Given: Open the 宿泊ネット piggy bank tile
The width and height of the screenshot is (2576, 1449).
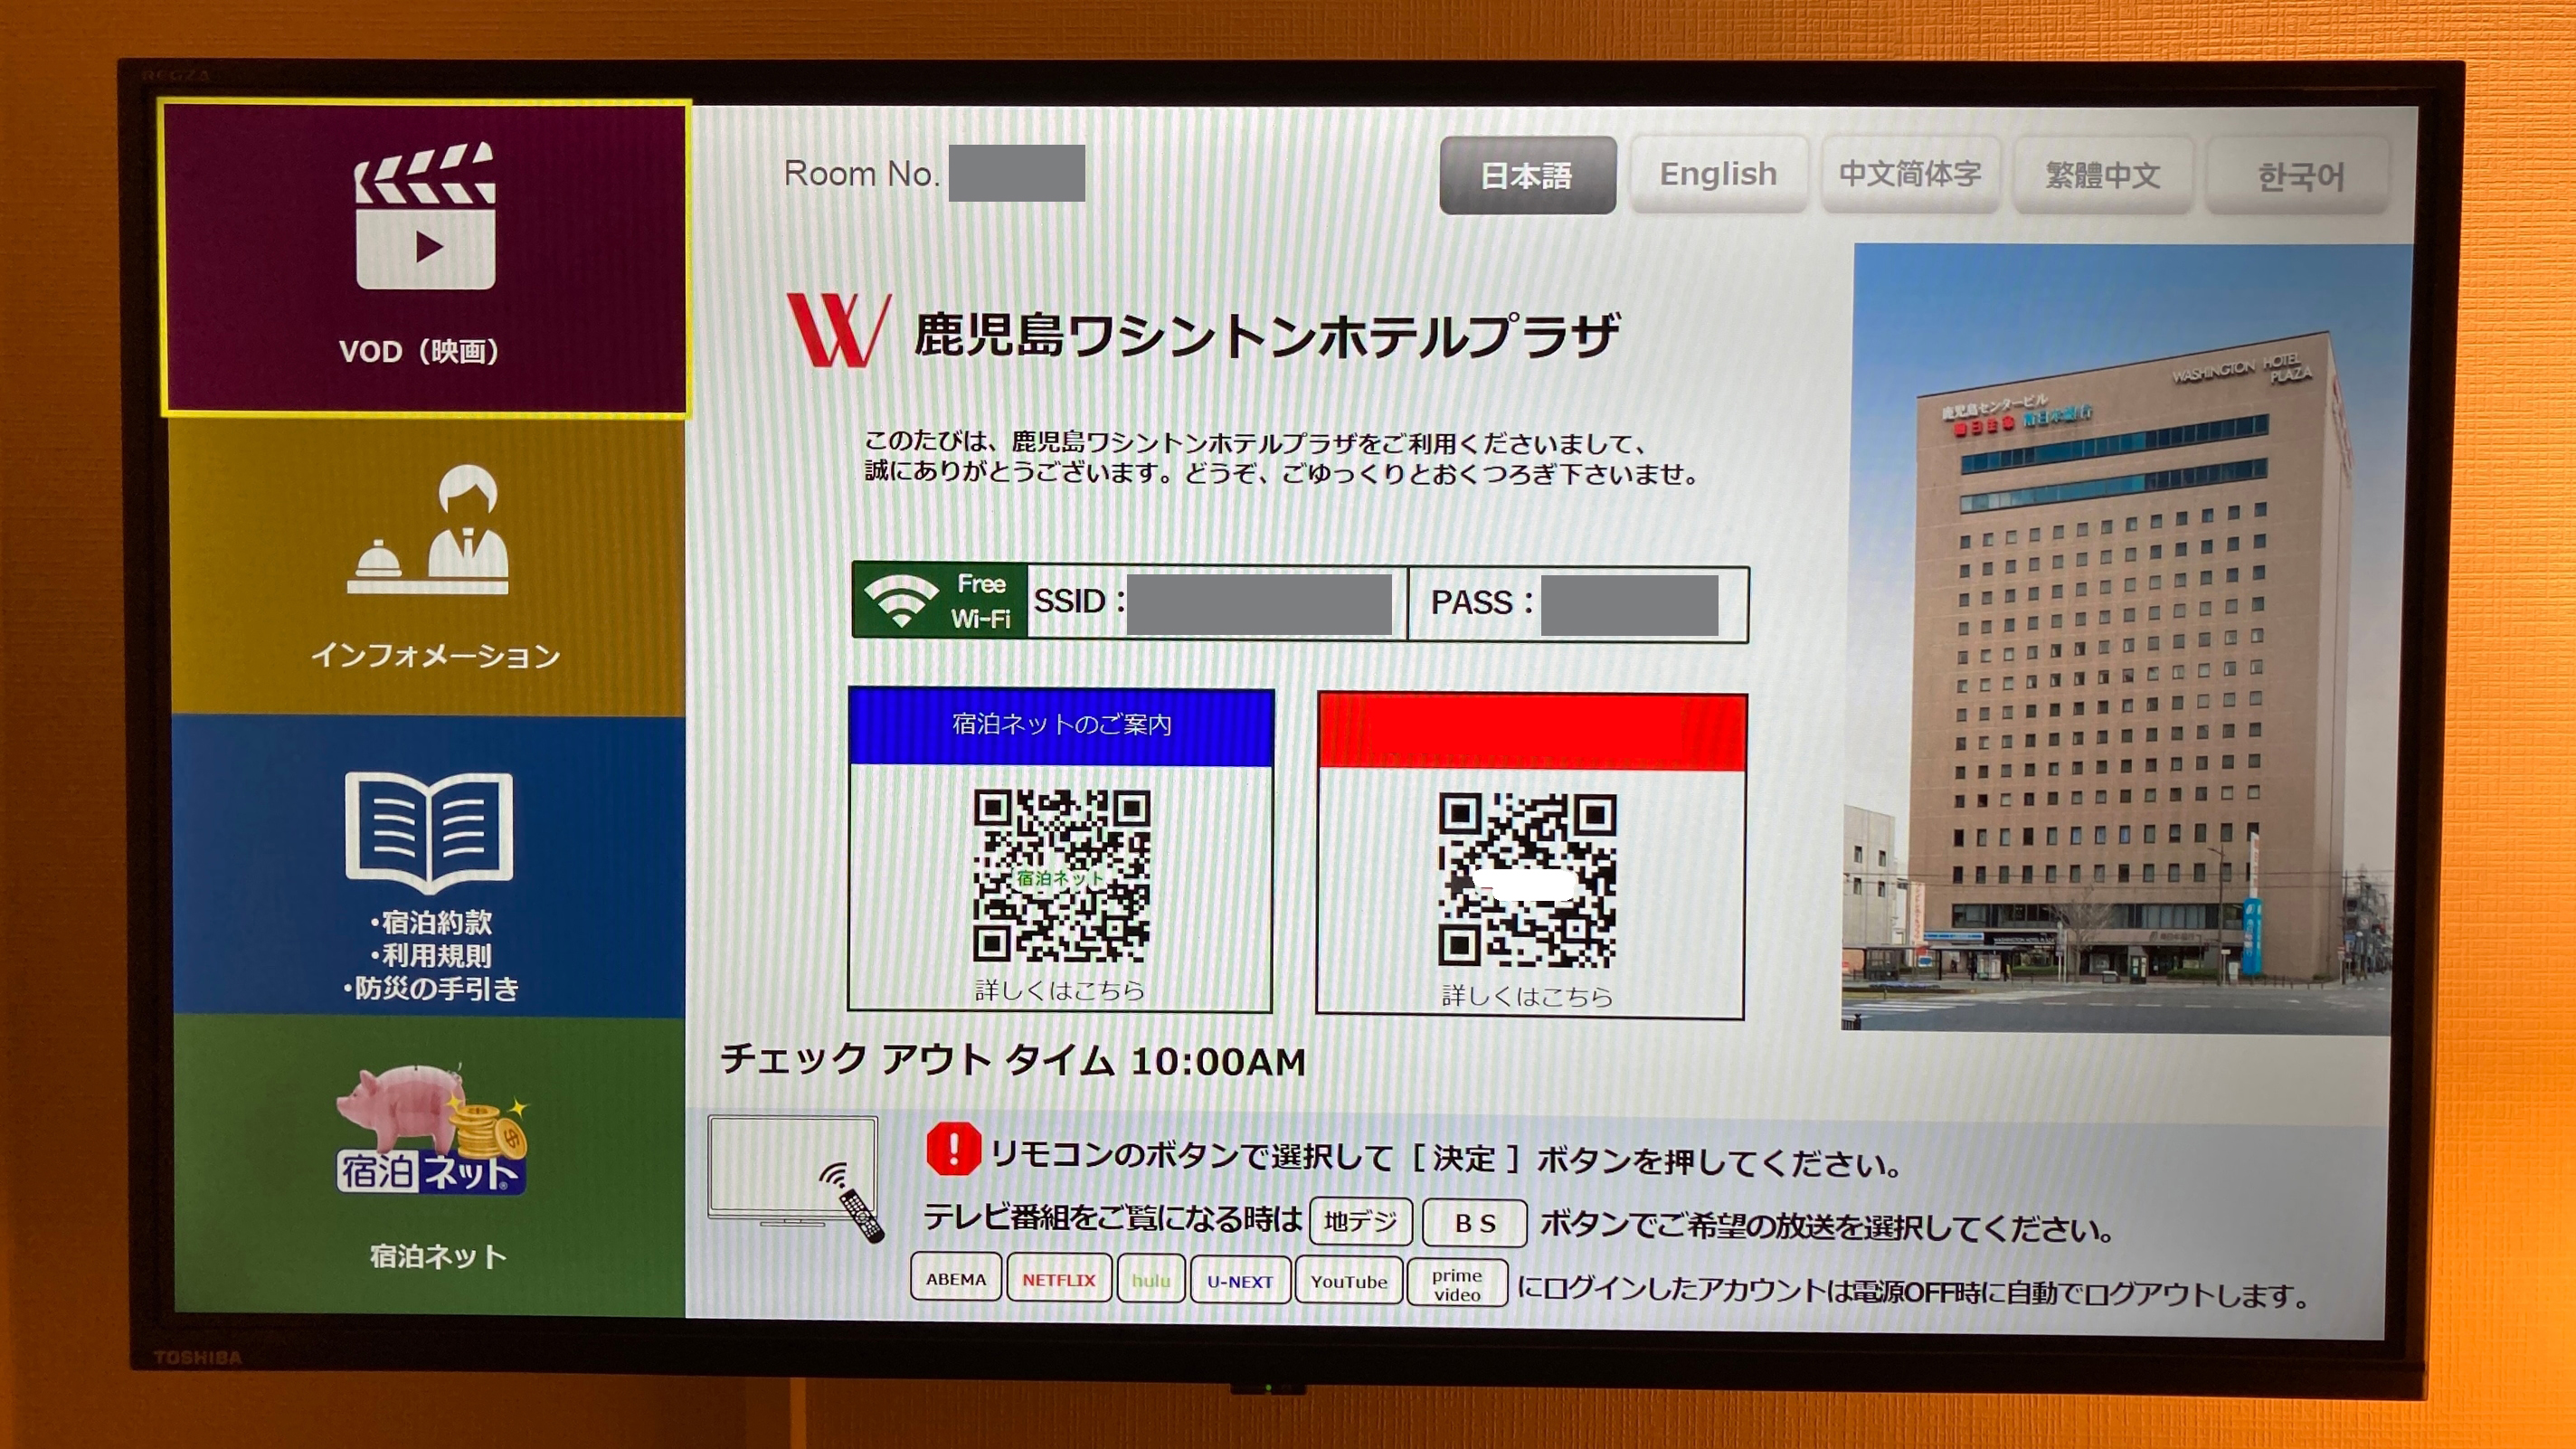Looking at the screenshot, I should 430,1166.
